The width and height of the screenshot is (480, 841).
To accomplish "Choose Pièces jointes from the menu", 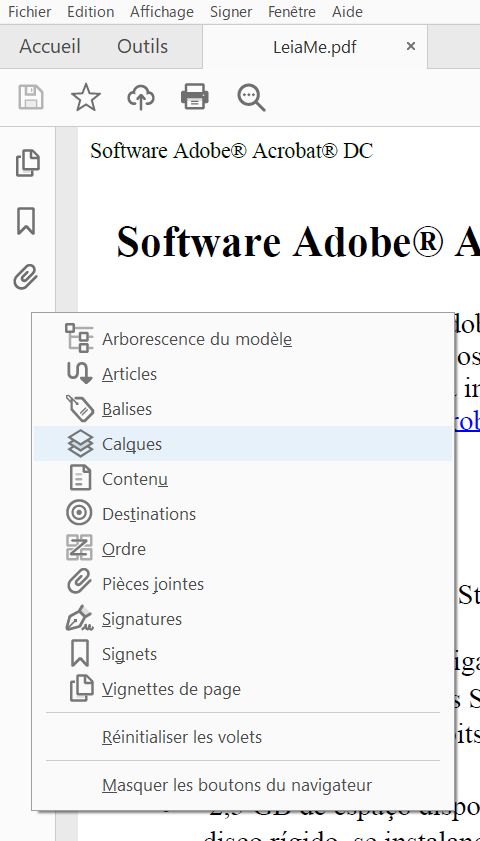I will coord(243,584).
